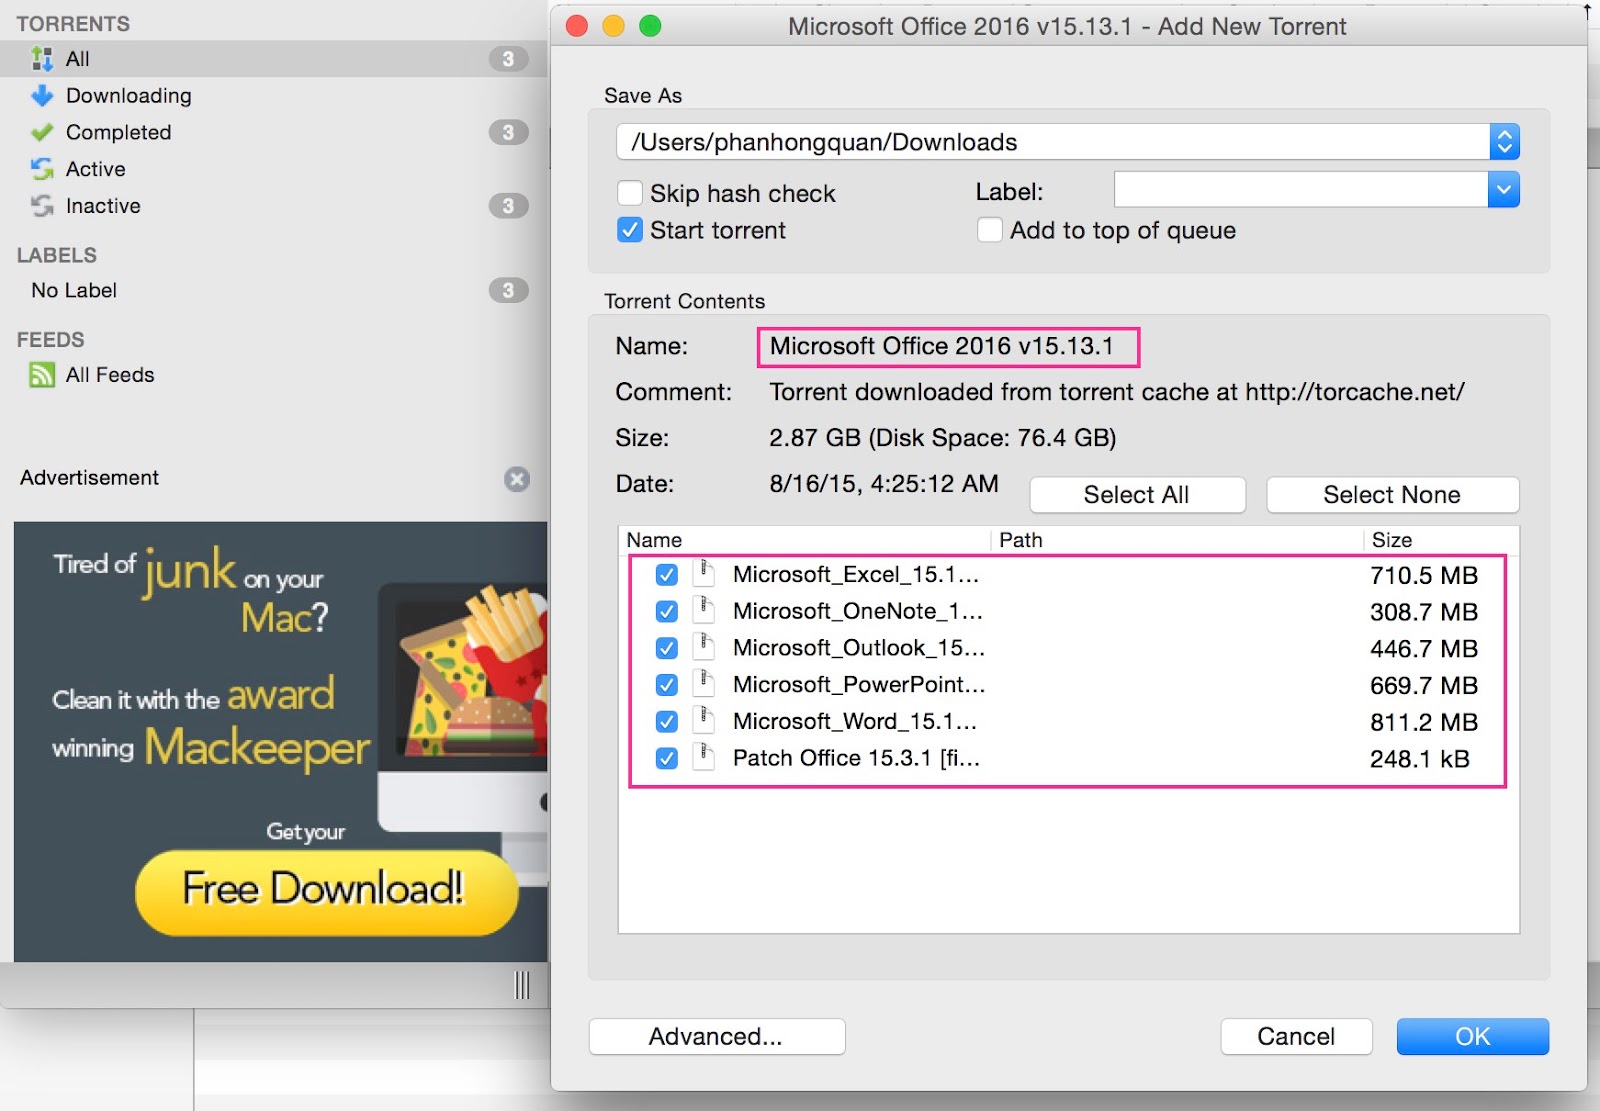Uncheck the Microsoft_PowerPoint... file checkbox
The image size is (1600, 1111).
(x=667, y=685)
